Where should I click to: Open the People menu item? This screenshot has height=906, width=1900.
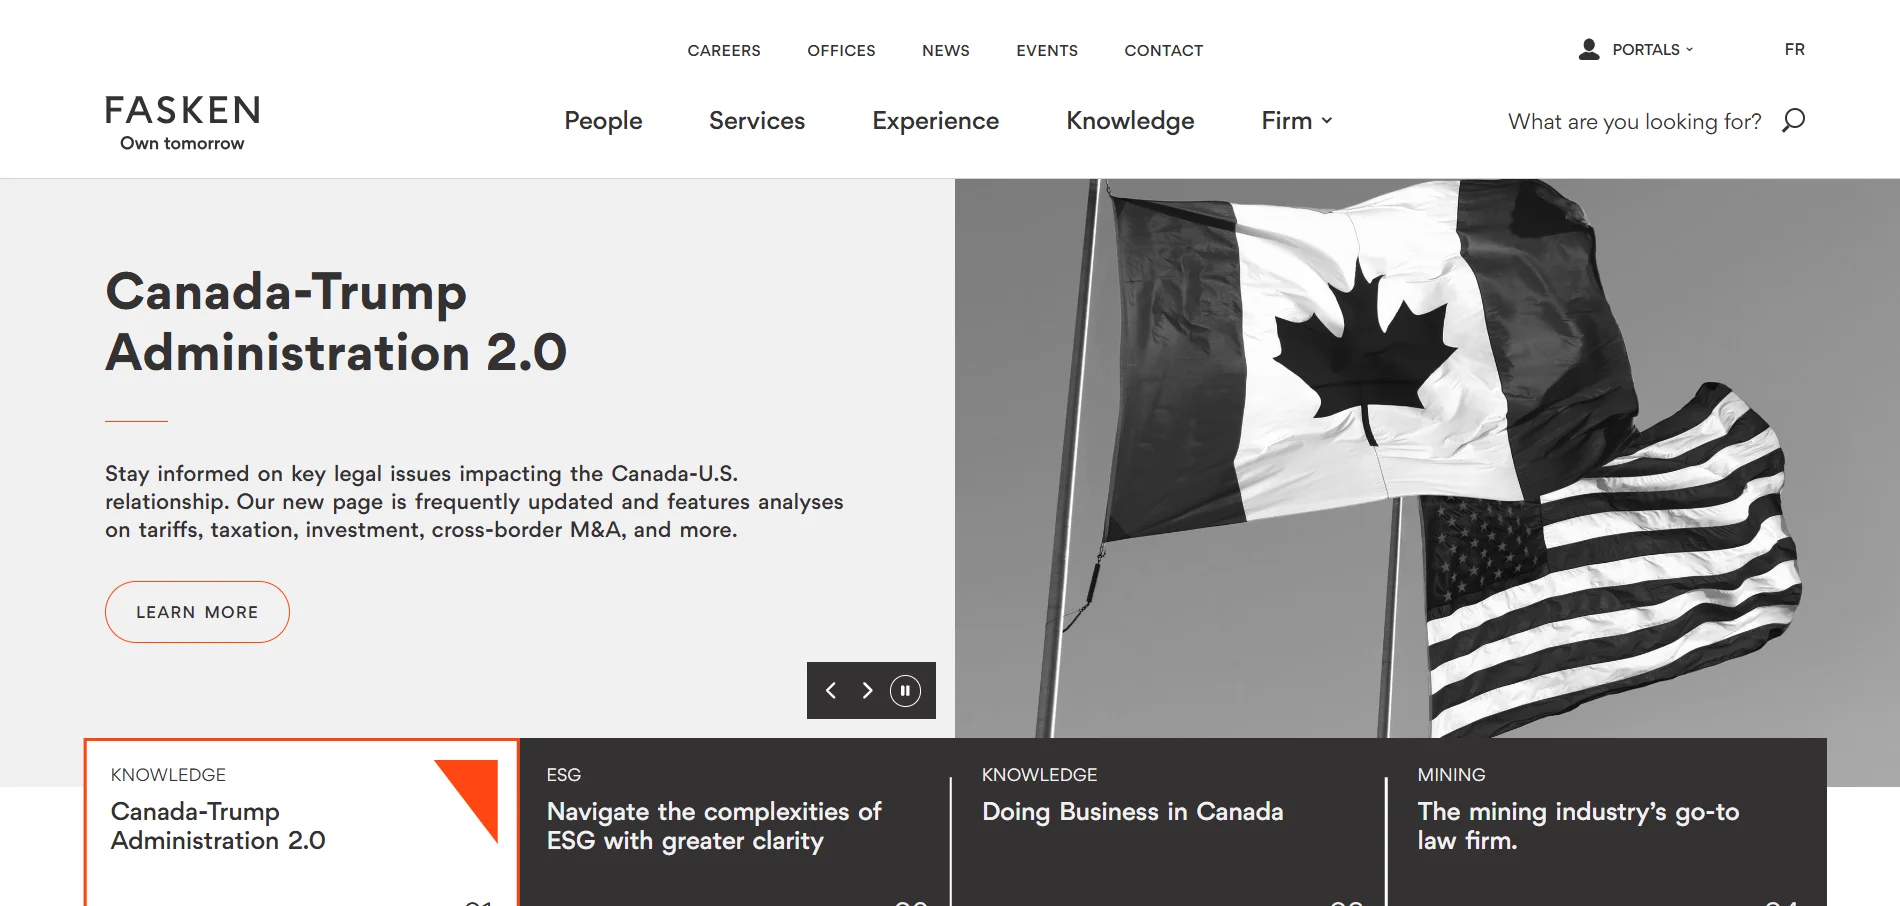[603, 121]
